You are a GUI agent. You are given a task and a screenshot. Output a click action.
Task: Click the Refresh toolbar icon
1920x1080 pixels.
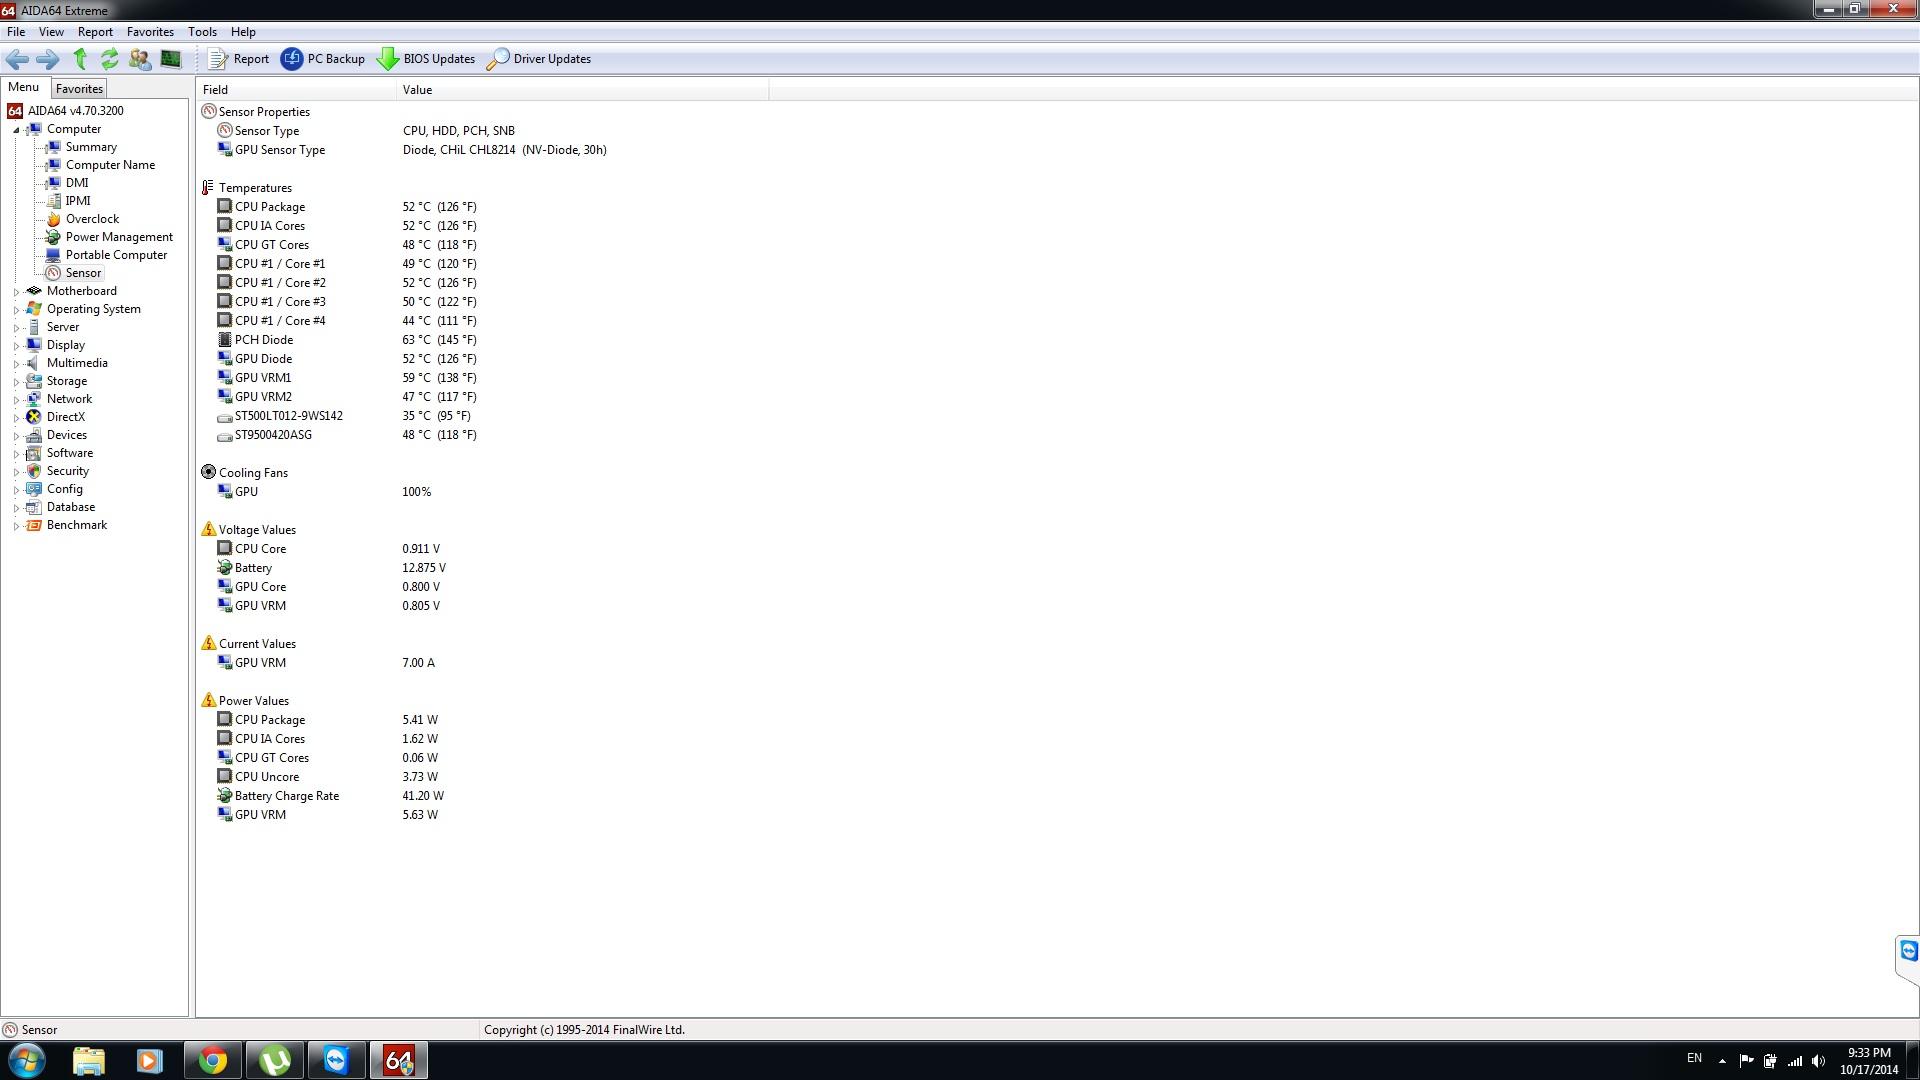[109, 59]
